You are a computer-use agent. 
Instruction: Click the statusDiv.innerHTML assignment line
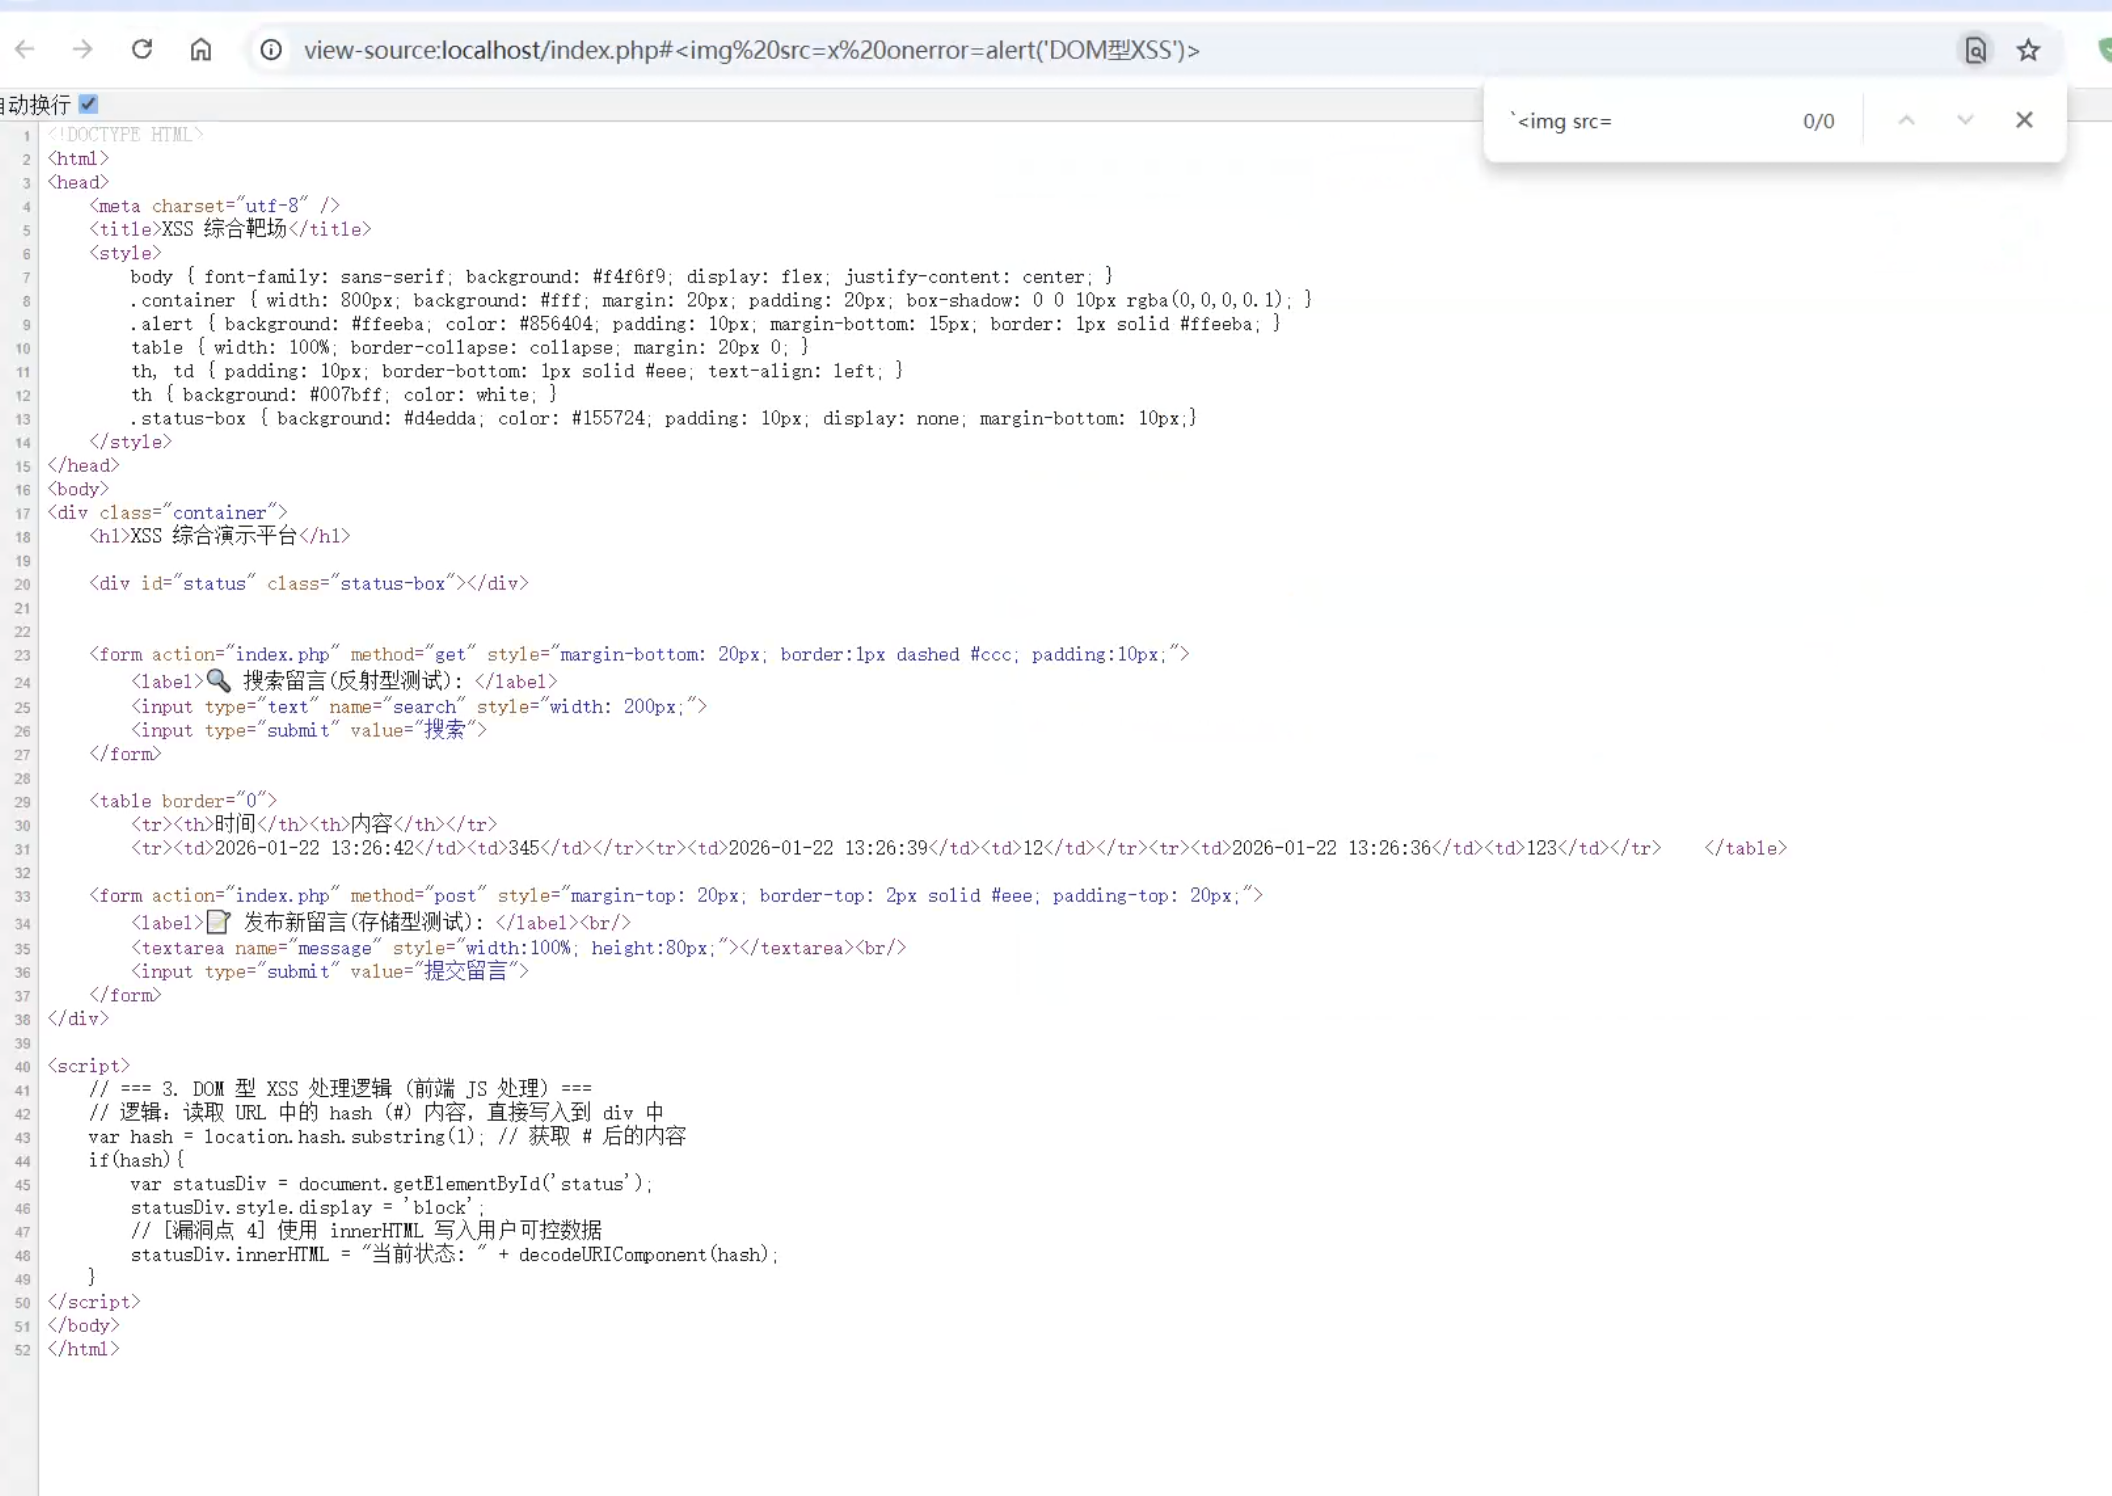(x=455, y=1255)
